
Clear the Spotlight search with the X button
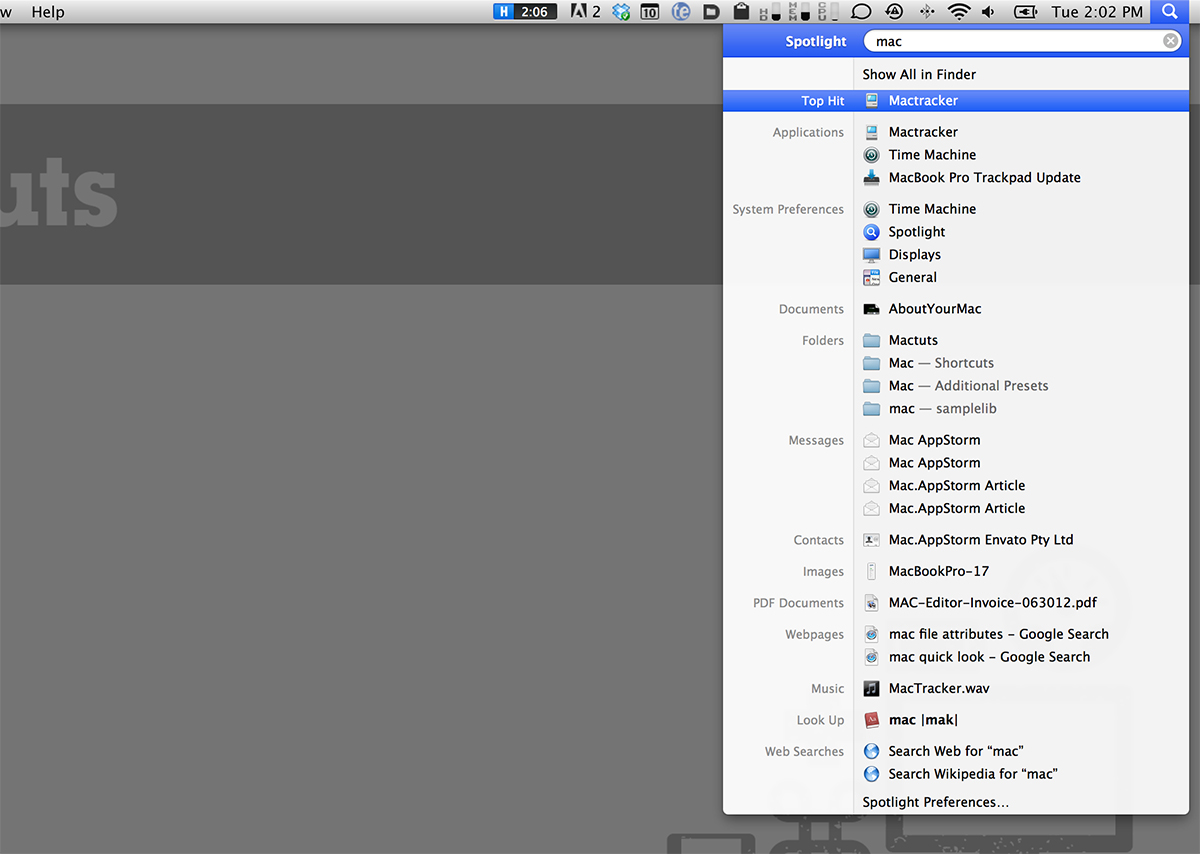[x=1170, y=41]
